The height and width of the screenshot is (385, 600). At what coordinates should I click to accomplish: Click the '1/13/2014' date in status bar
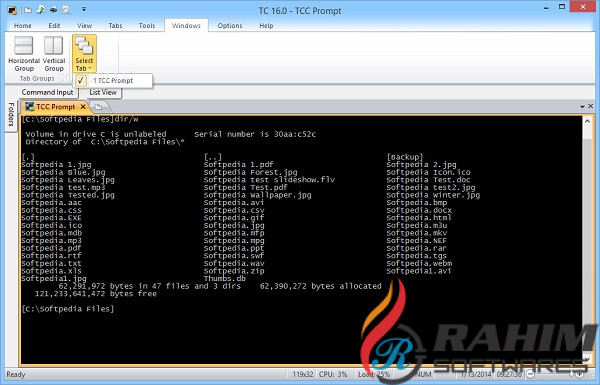click(x=475, y=374)
